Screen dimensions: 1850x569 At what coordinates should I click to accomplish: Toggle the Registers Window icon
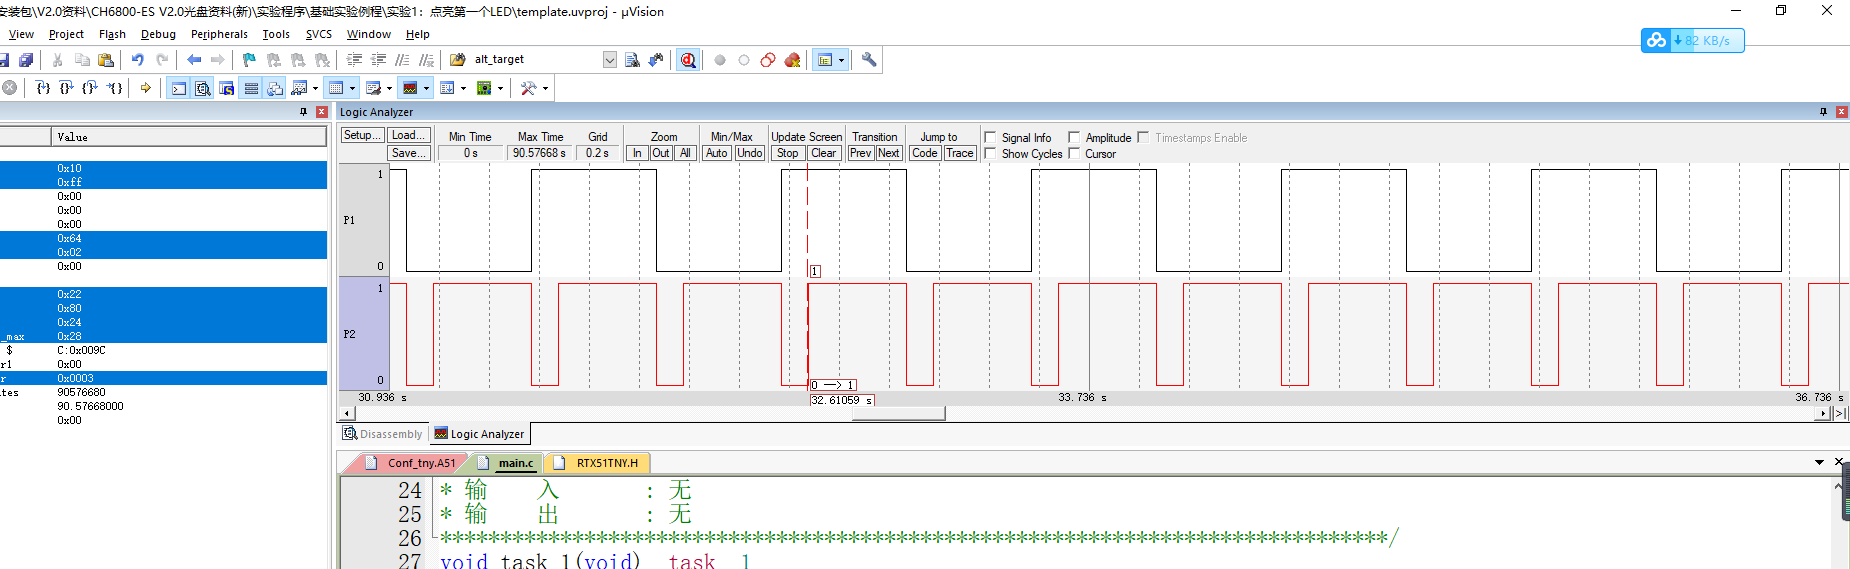tap(251, 88)
